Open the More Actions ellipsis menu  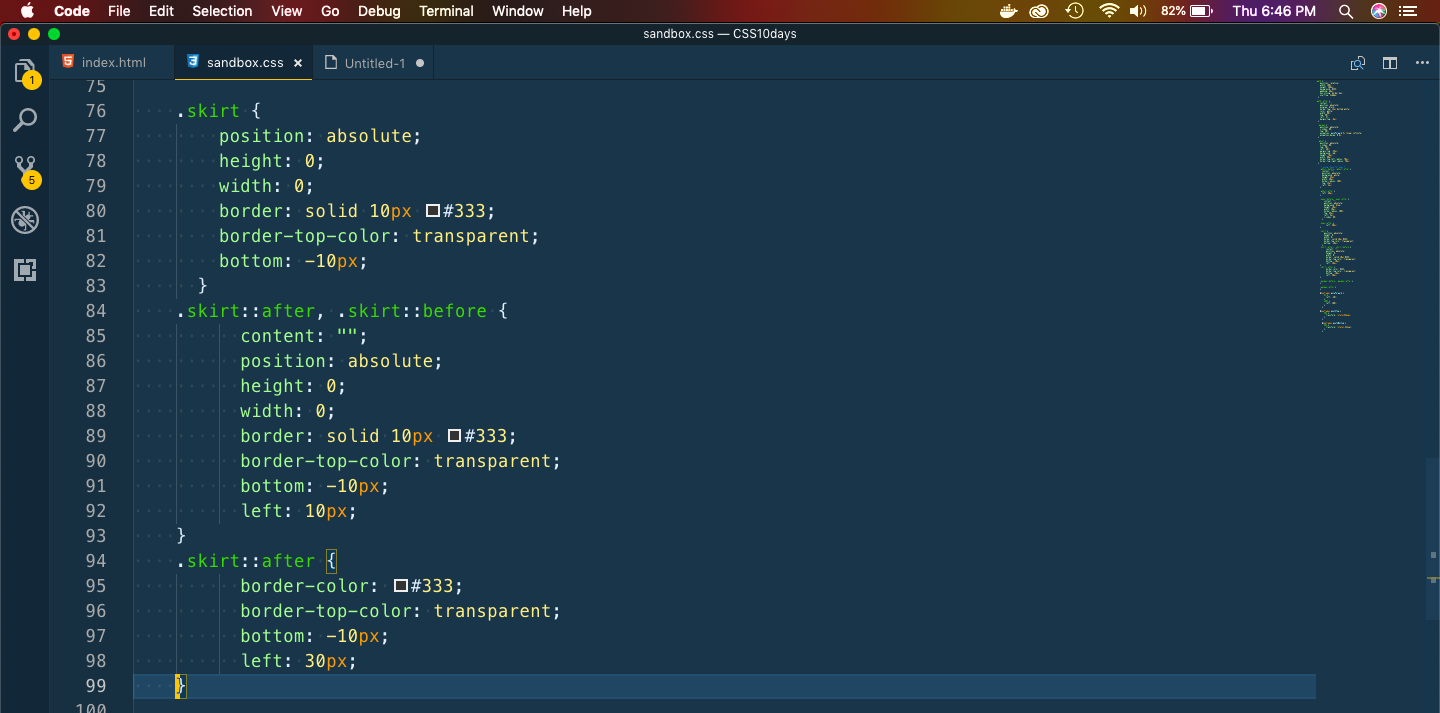pos(1422,63)
